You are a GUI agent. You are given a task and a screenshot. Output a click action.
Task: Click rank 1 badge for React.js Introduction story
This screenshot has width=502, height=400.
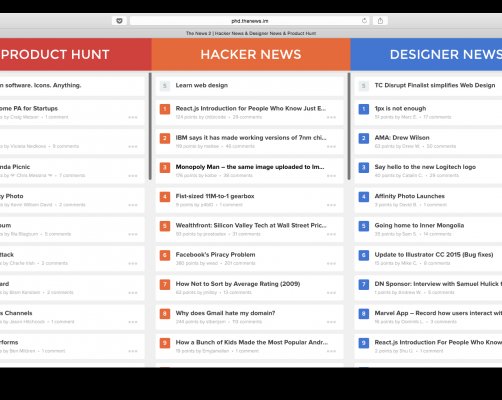click(x=165, y=109)
